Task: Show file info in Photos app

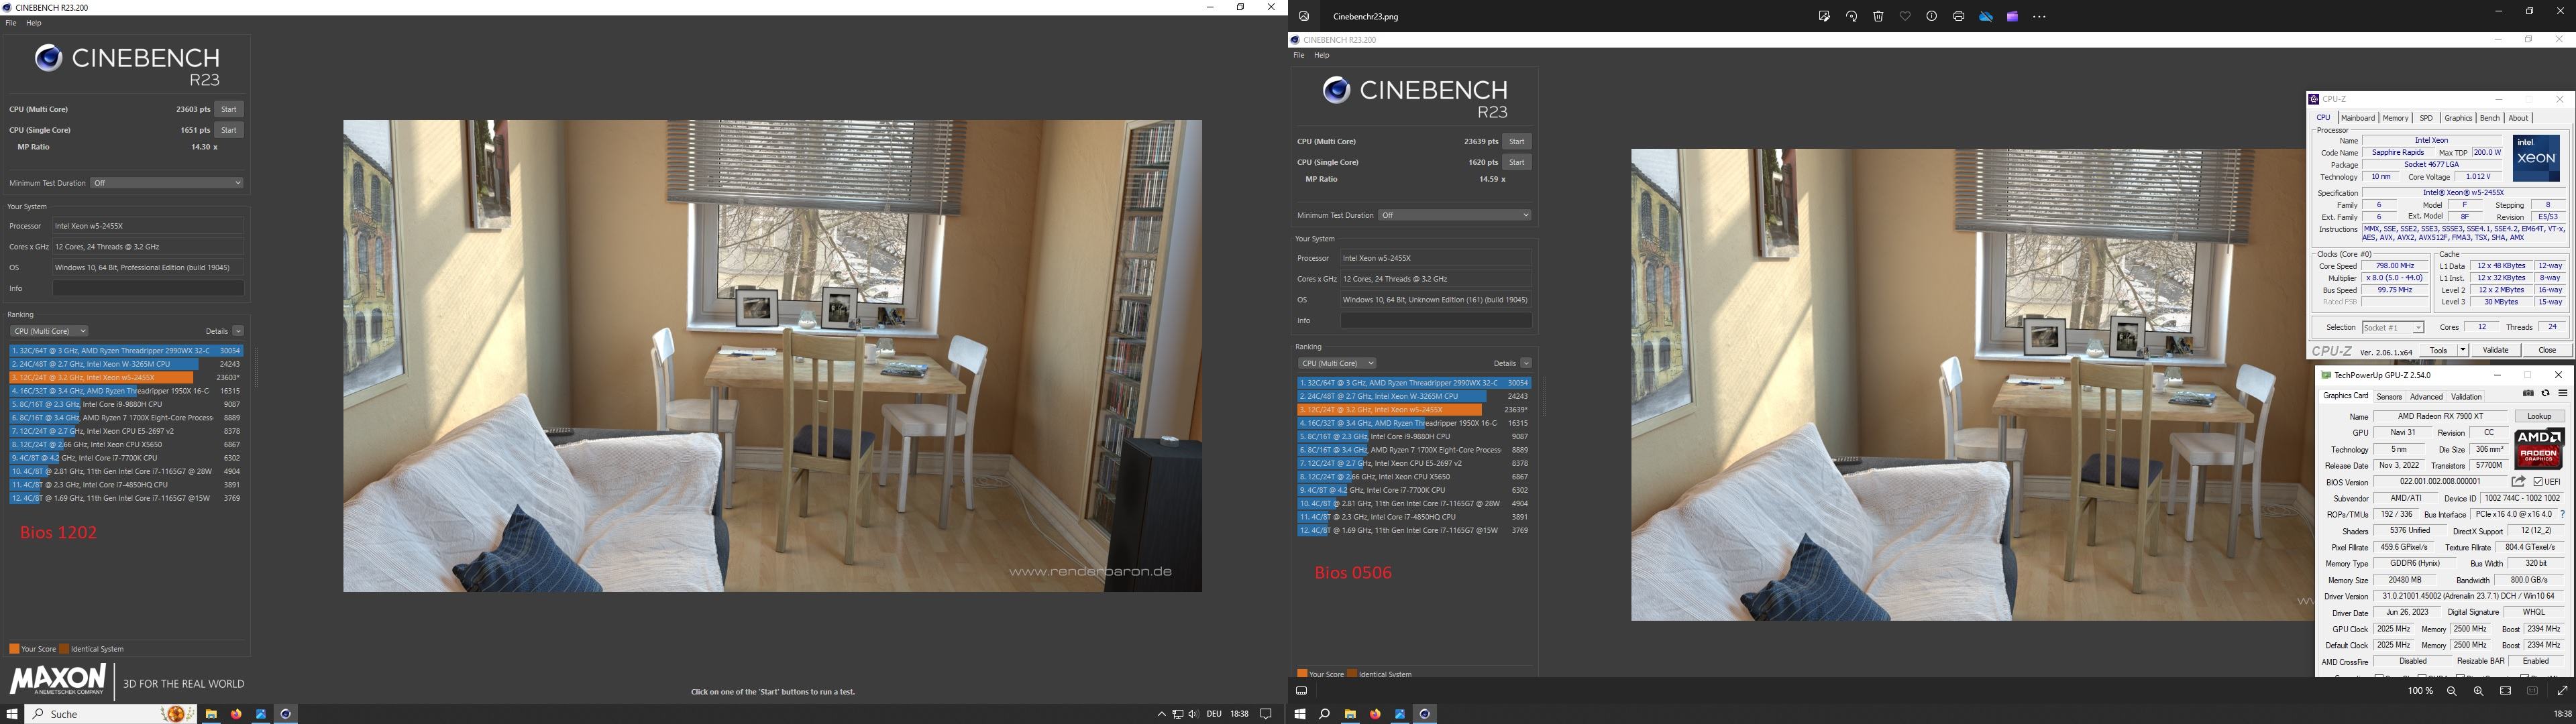Action: 1932,16
